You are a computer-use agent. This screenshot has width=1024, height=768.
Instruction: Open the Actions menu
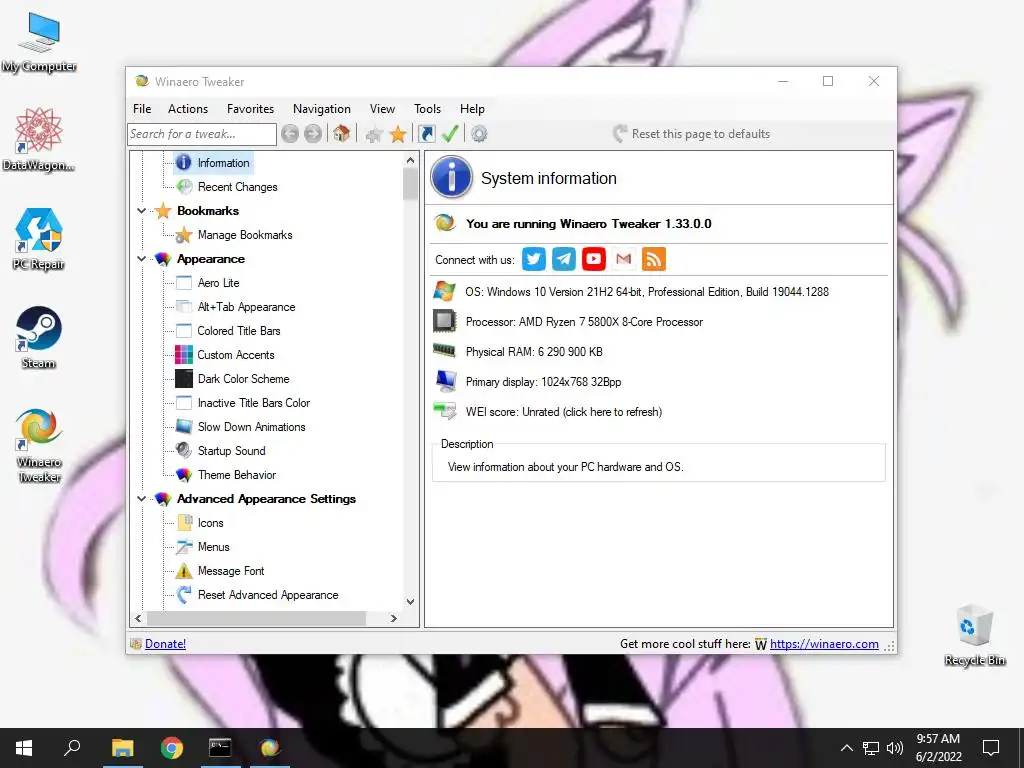click(188, 109)
